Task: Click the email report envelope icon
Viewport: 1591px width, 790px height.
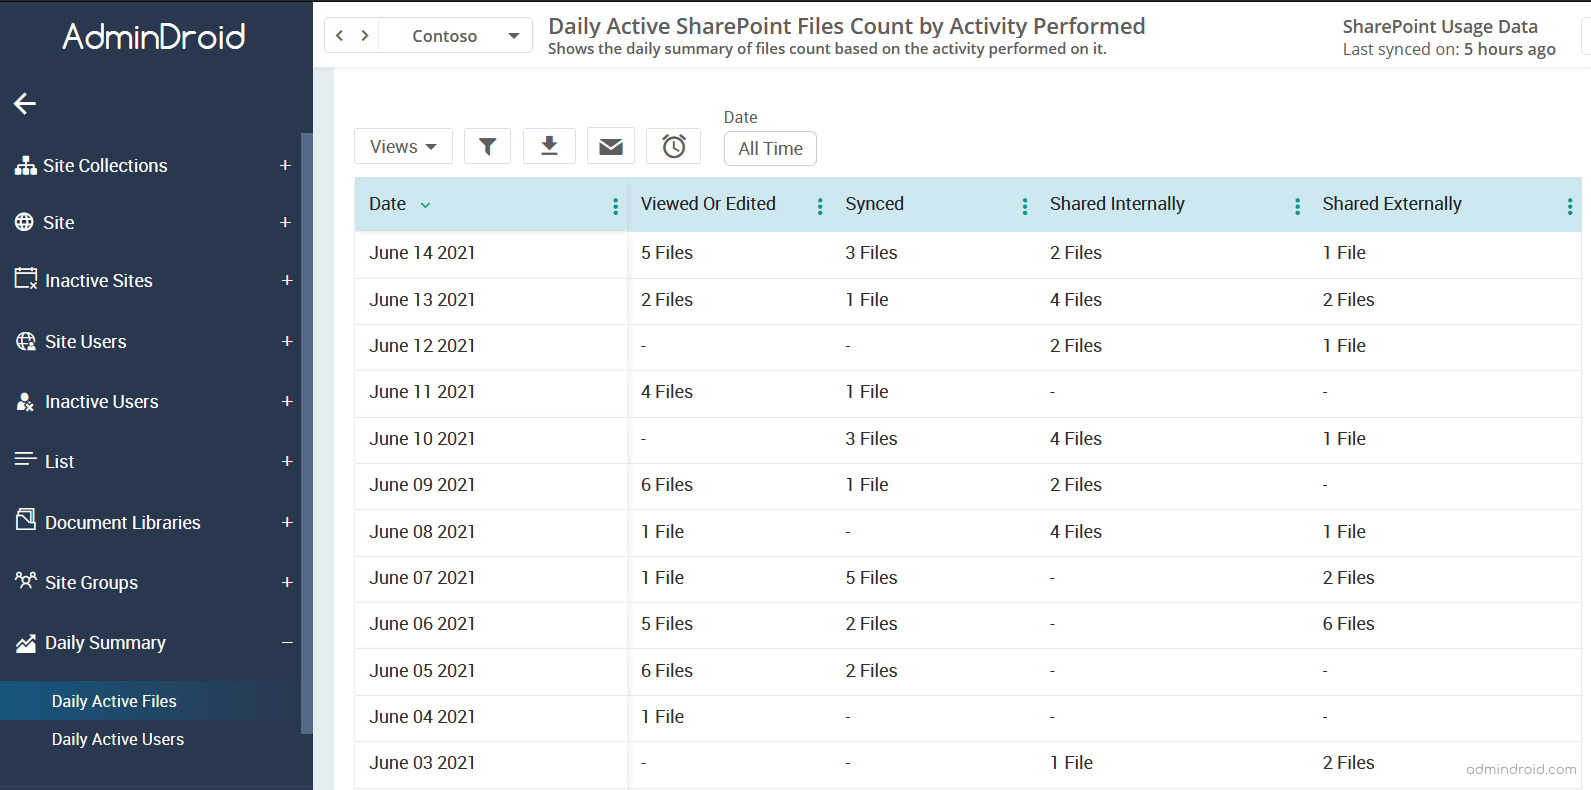Action: pyautogui.click(x=611, y=147)
